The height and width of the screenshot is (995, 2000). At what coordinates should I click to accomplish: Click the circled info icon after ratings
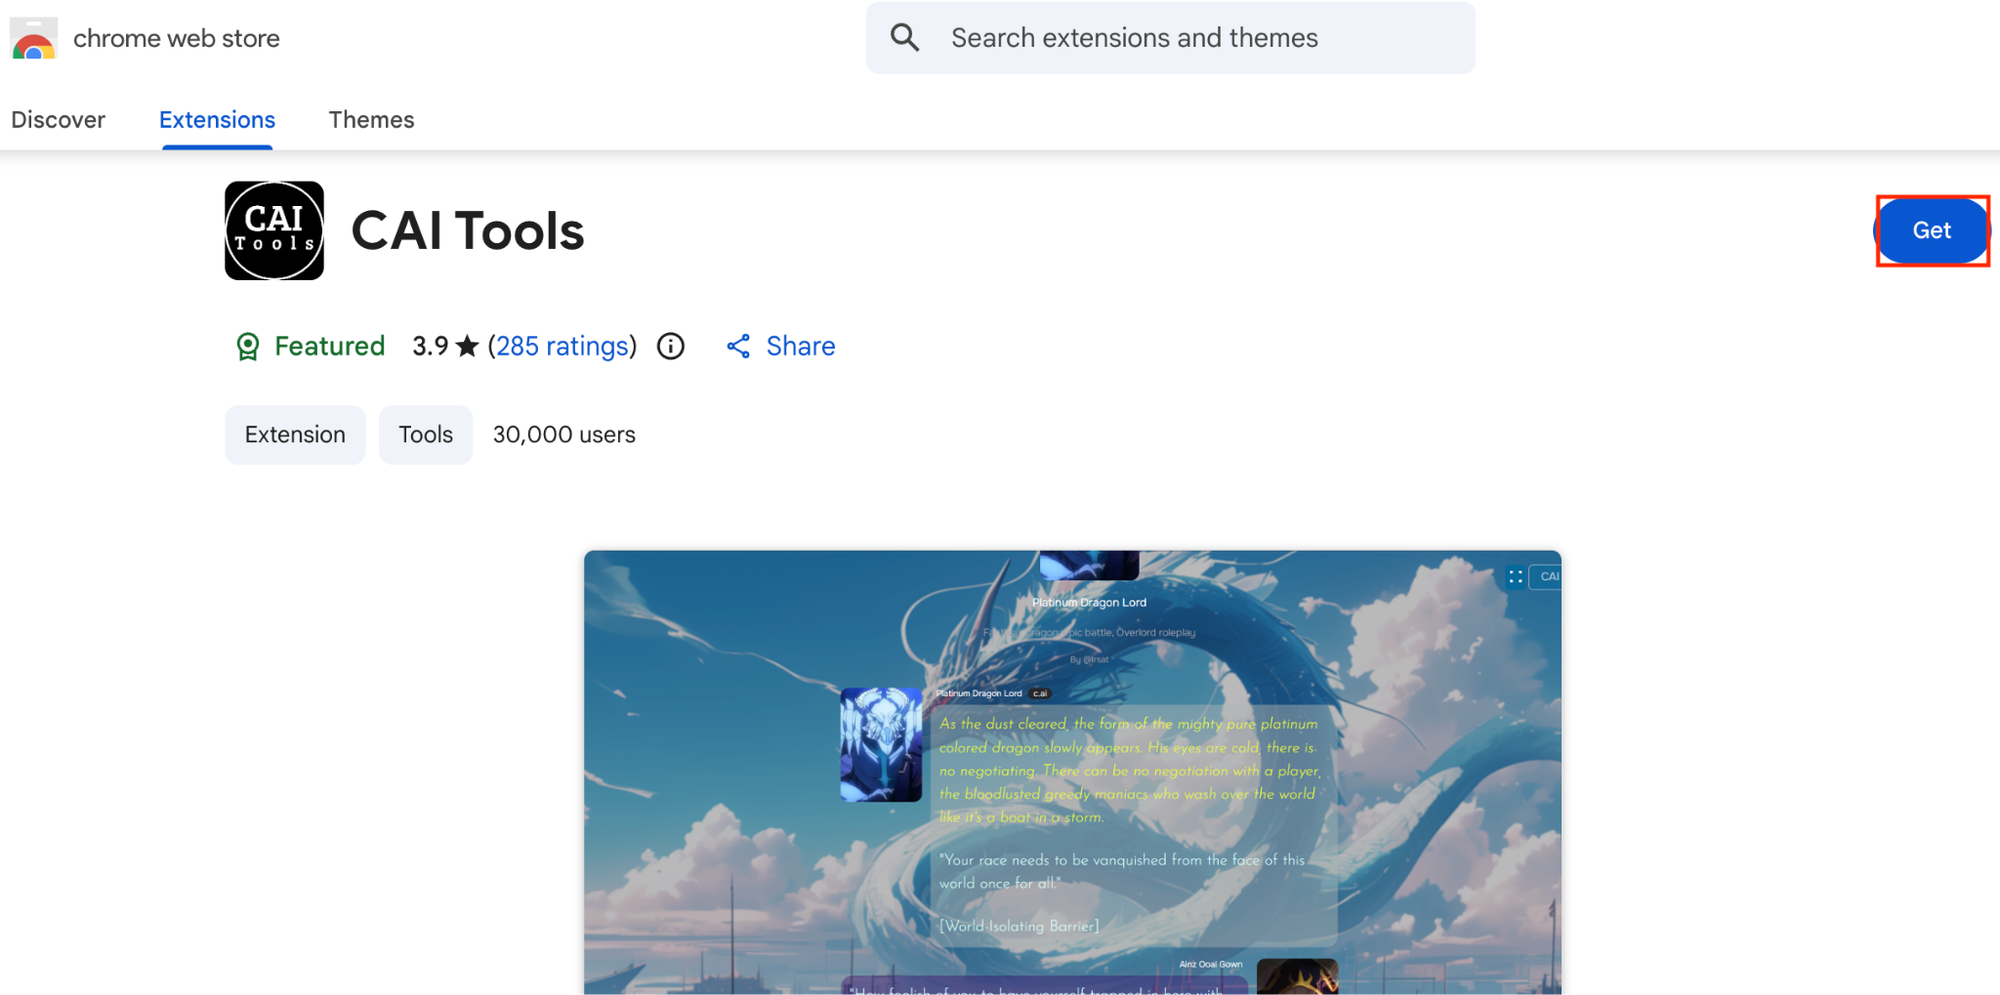click(x=671, y=346)
